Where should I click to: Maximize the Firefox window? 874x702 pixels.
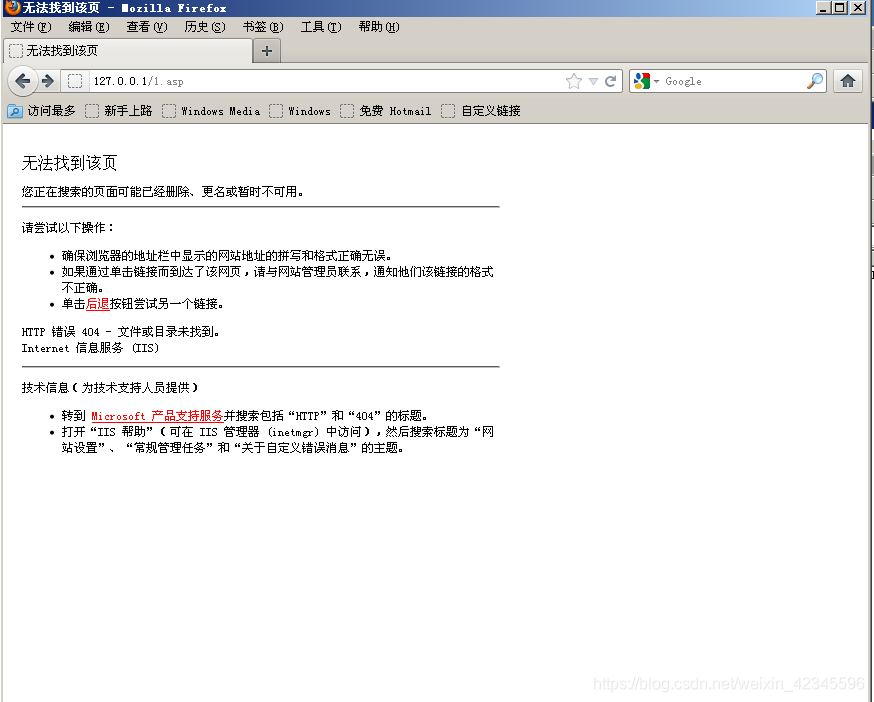click(839, 8)
